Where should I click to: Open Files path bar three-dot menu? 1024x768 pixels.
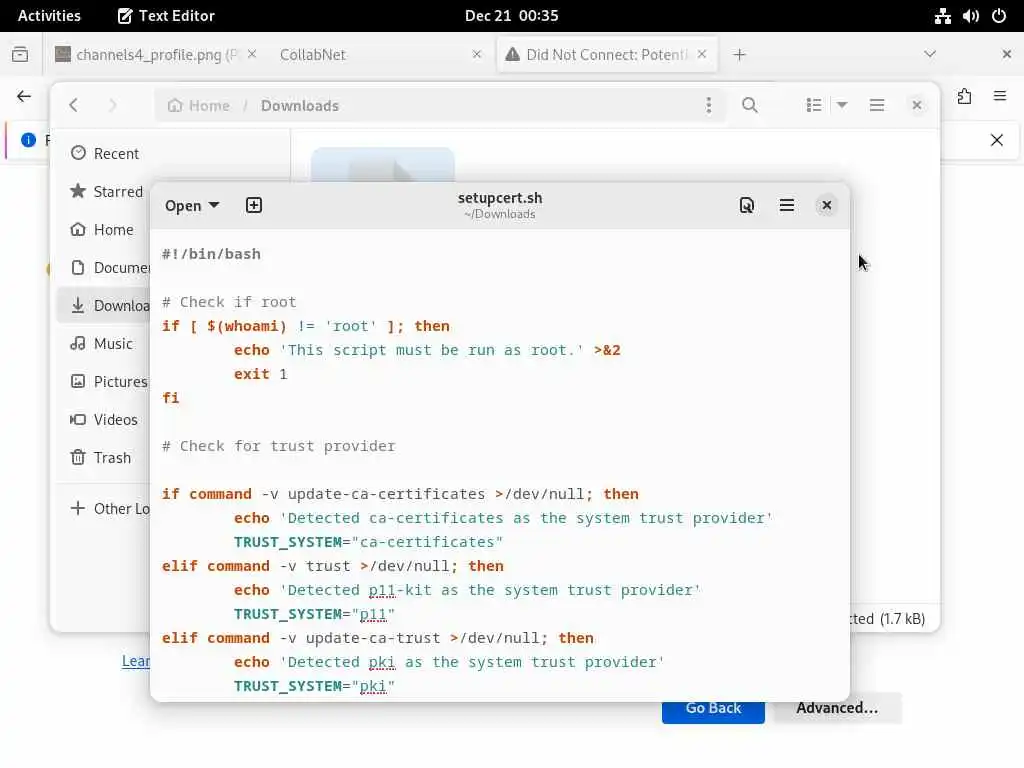[x=709, y=106]
